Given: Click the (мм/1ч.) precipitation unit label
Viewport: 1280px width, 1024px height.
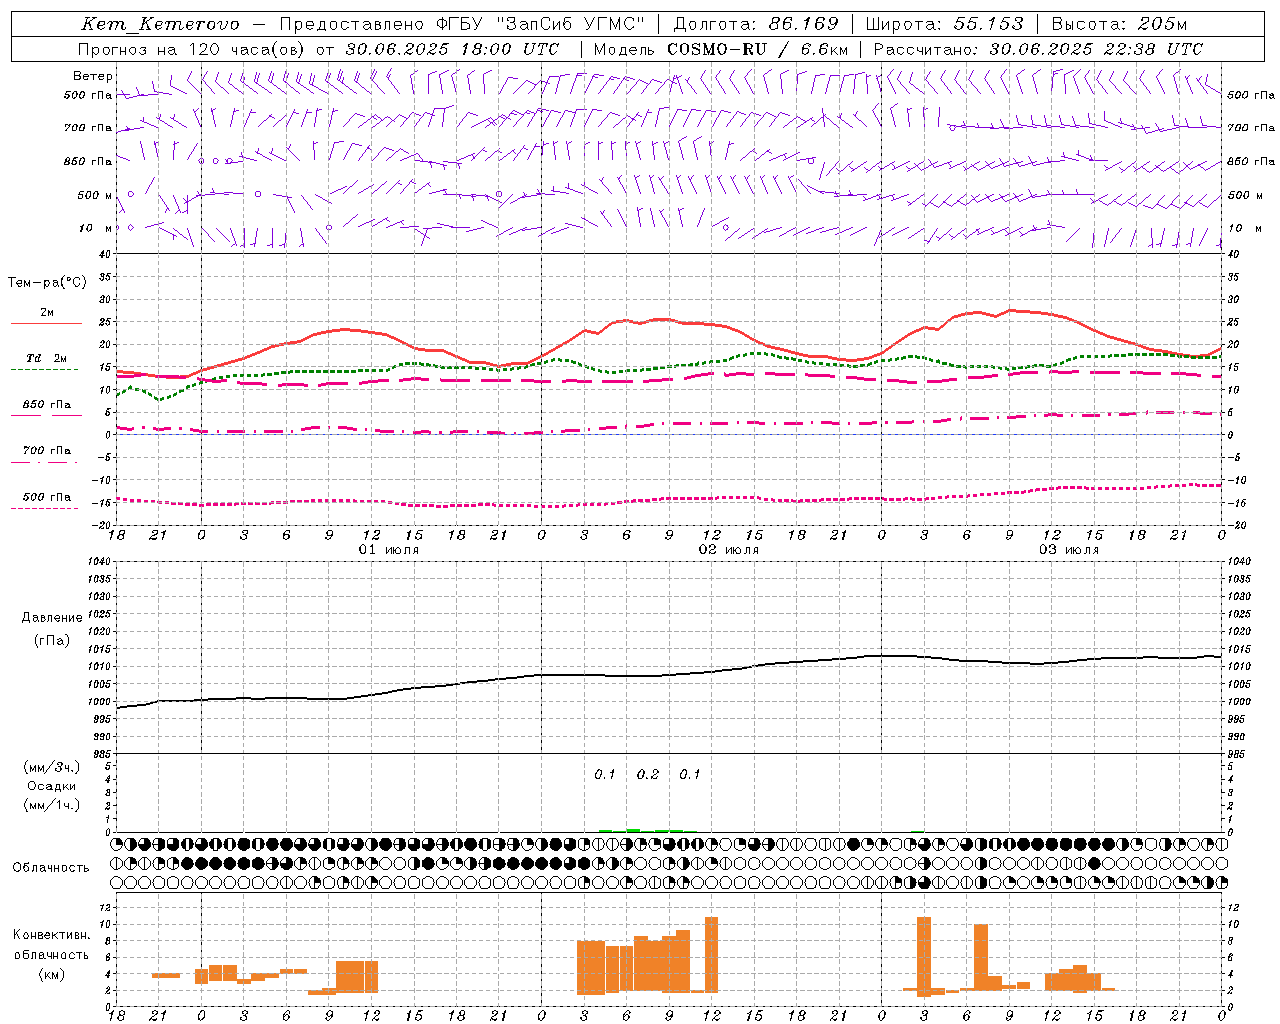Looking at the screenshot, I should [x=52, y=805].
